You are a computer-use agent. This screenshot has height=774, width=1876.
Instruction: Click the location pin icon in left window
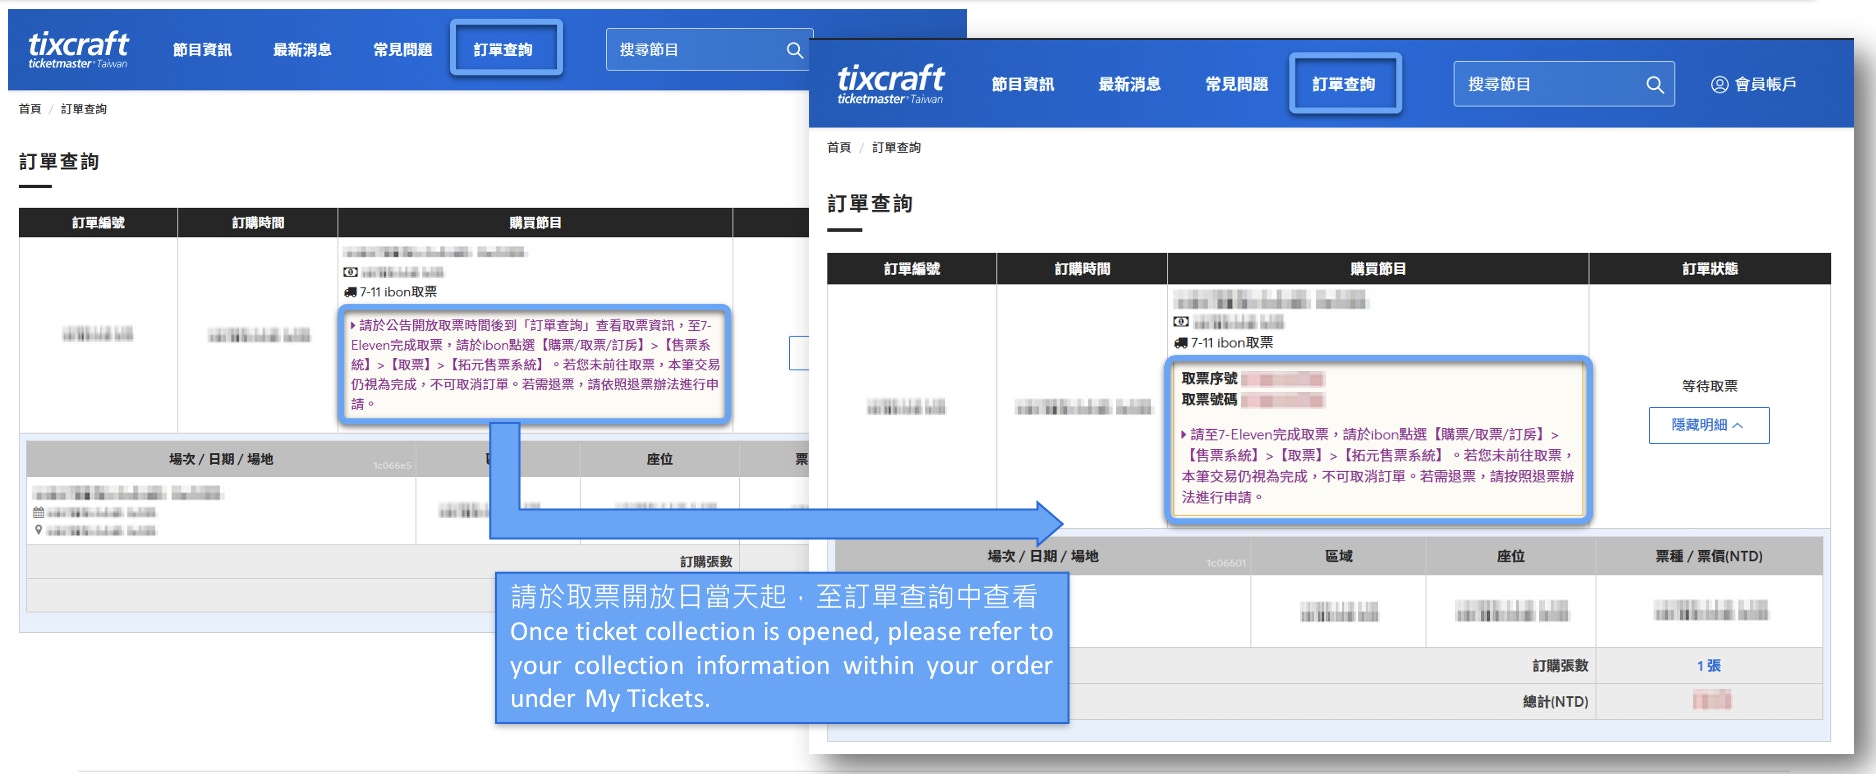pos(38,530)
